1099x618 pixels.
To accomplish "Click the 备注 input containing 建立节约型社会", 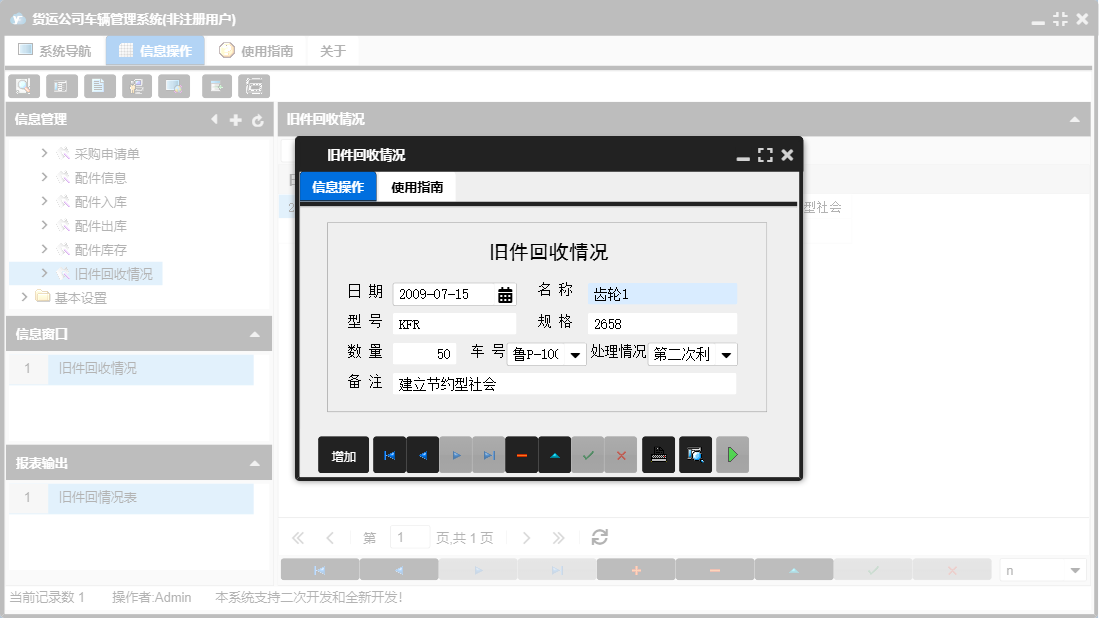I will coord(560,383).
